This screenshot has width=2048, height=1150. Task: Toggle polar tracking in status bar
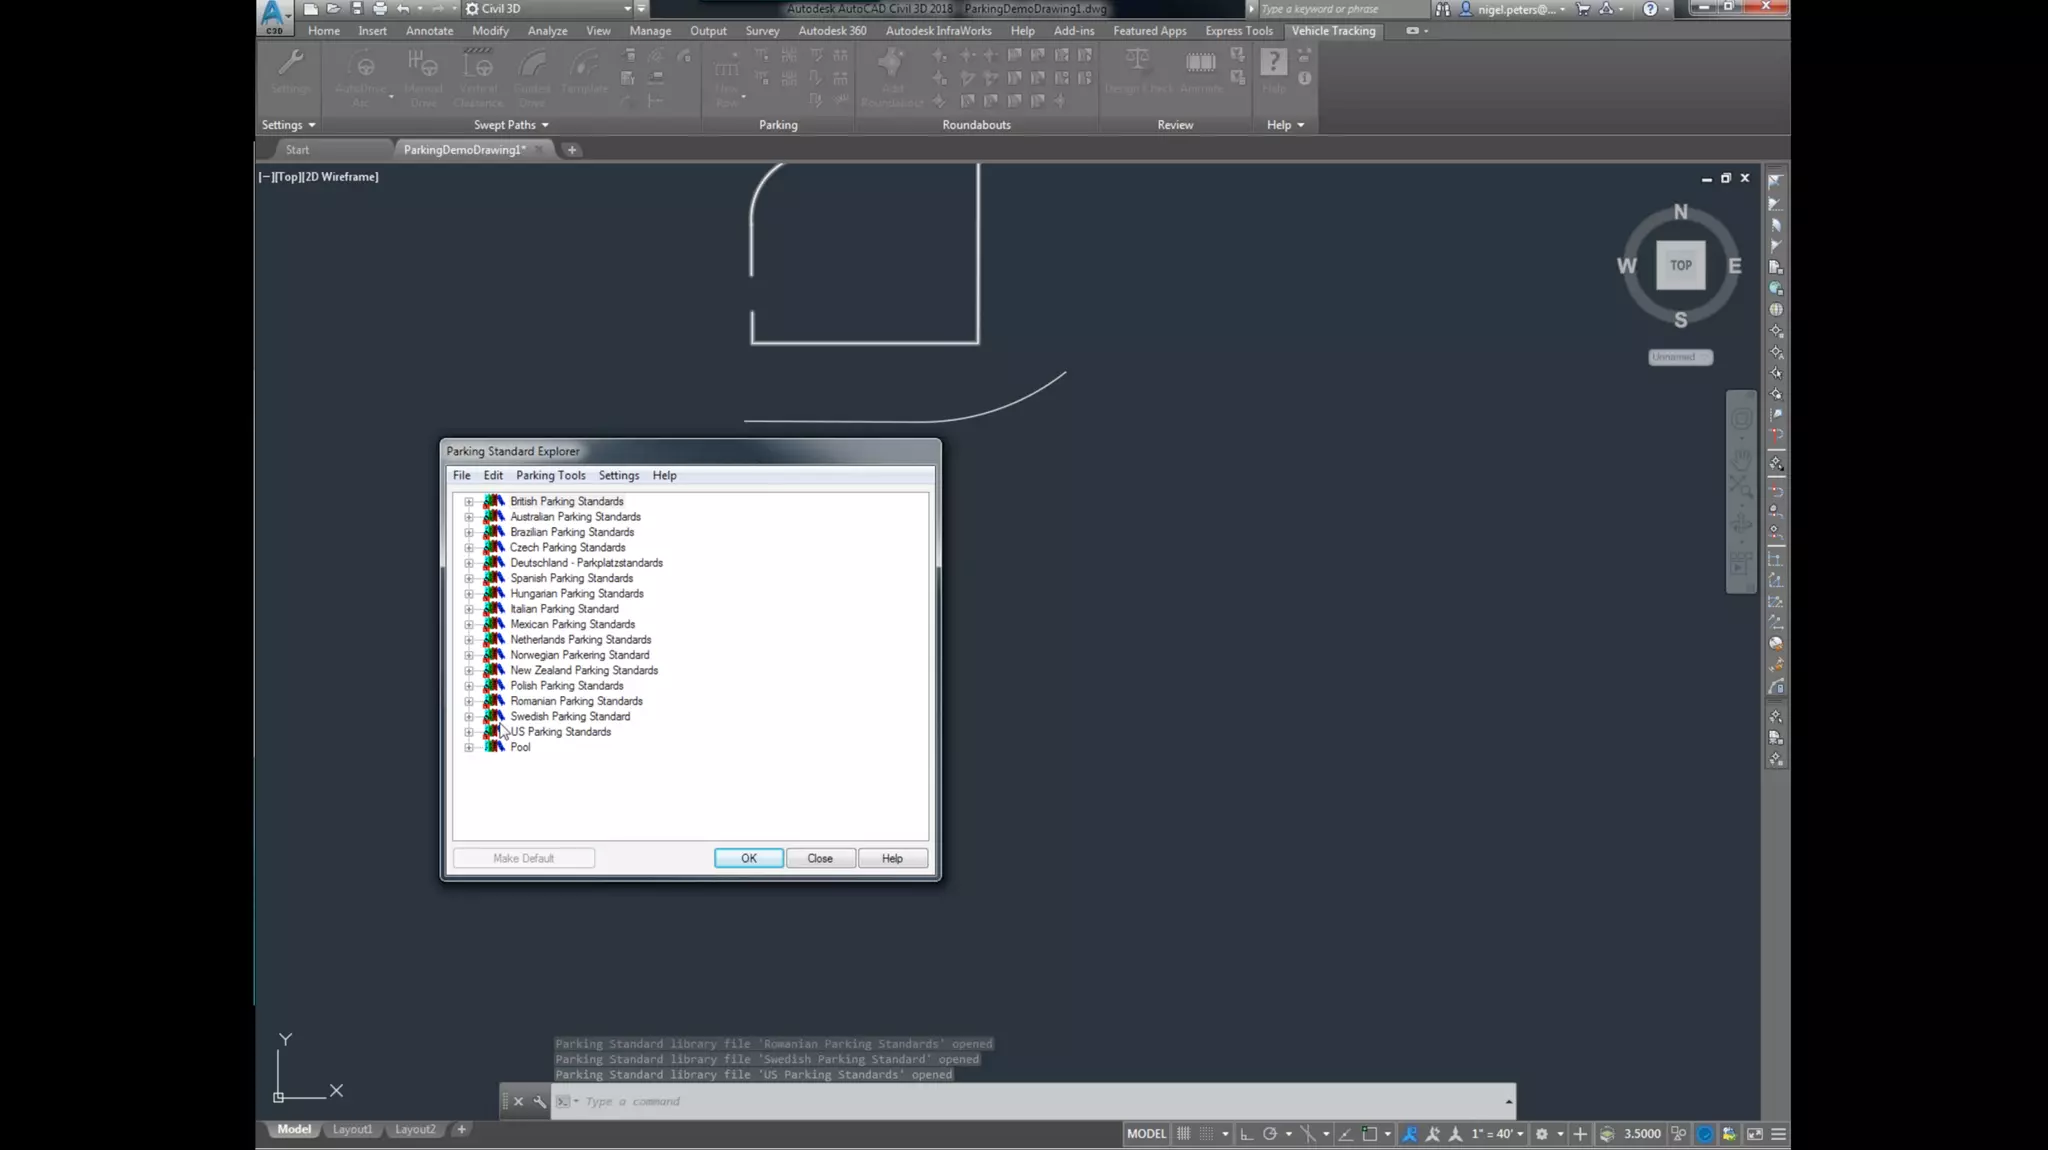point(1269,1133)
